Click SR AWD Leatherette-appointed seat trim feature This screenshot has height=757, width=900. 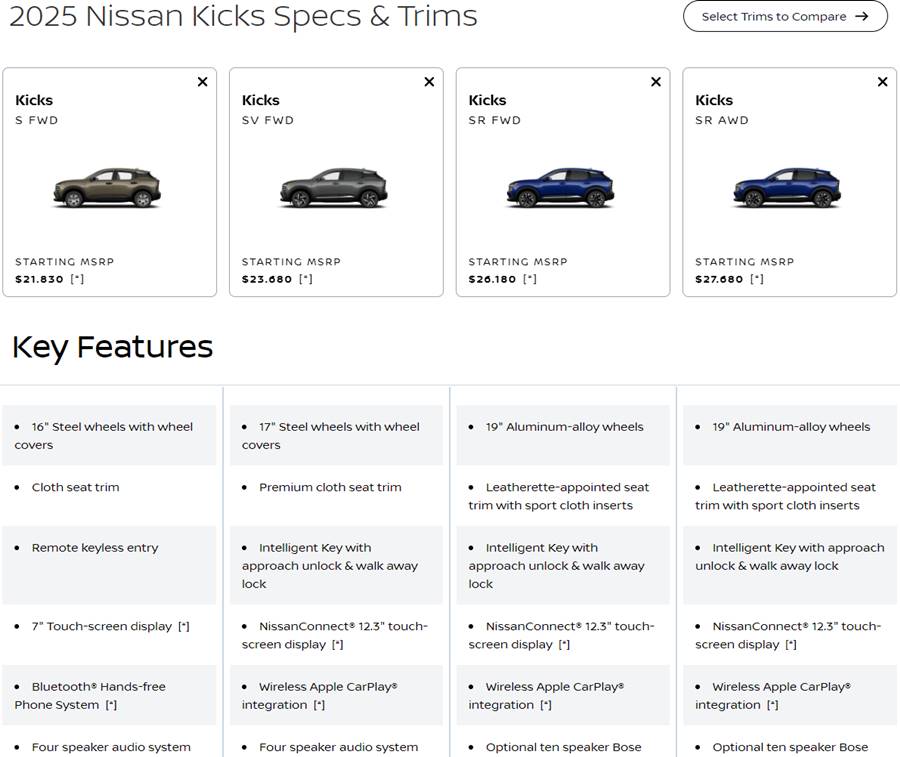point(786,496)
